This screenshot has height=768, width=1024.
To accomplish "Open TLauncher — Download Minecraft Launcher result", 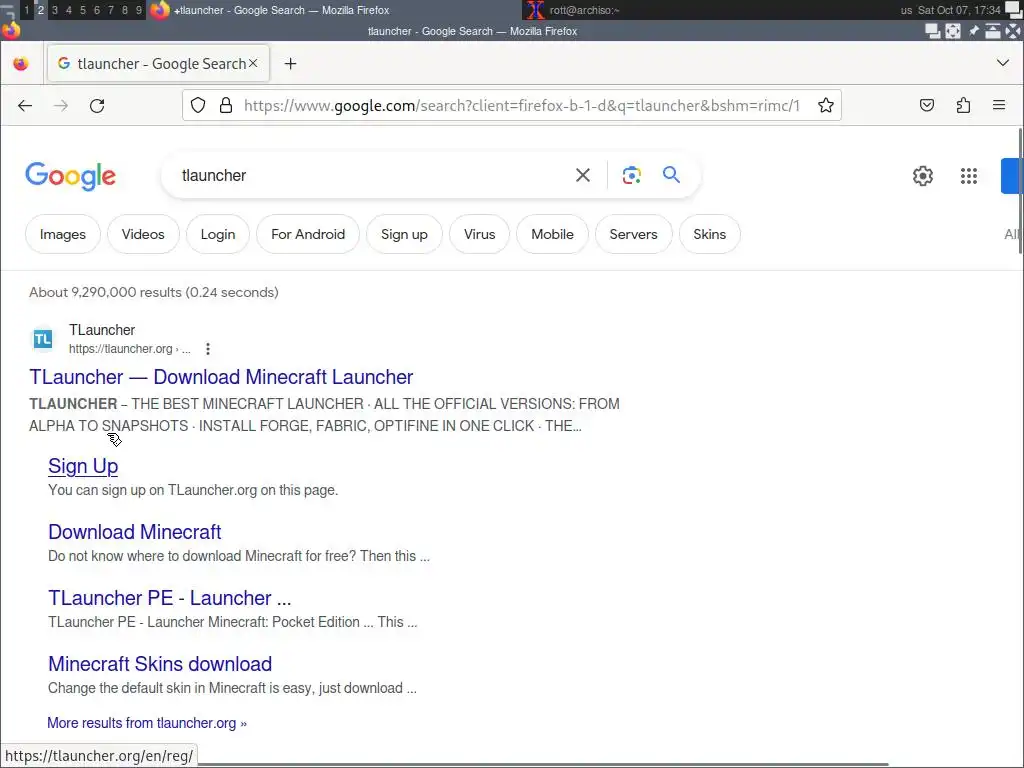I will 221,377.
